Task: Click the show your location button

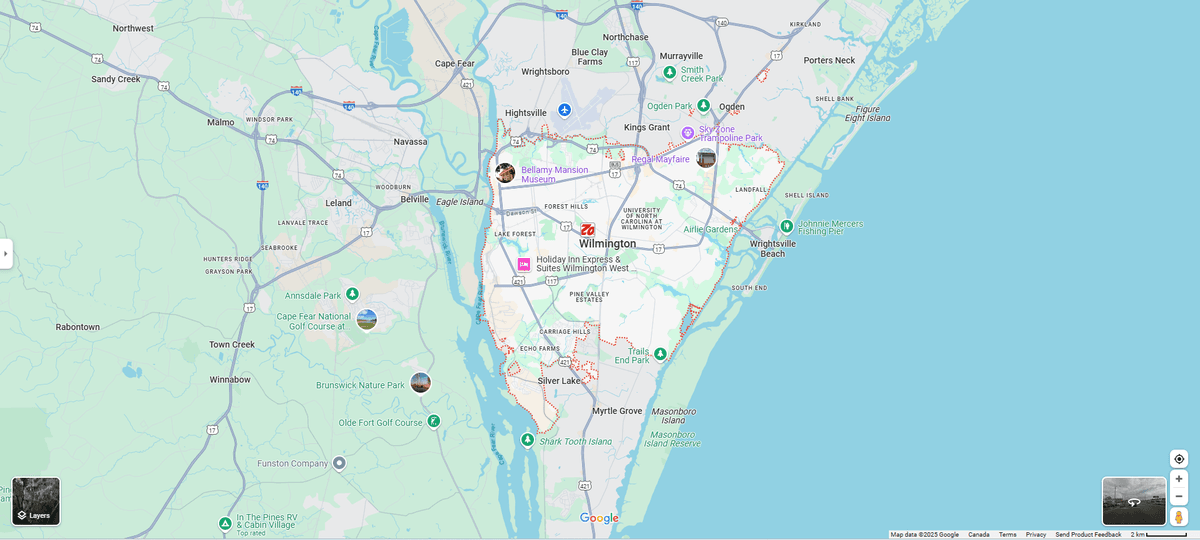Action: [1179, 459]
